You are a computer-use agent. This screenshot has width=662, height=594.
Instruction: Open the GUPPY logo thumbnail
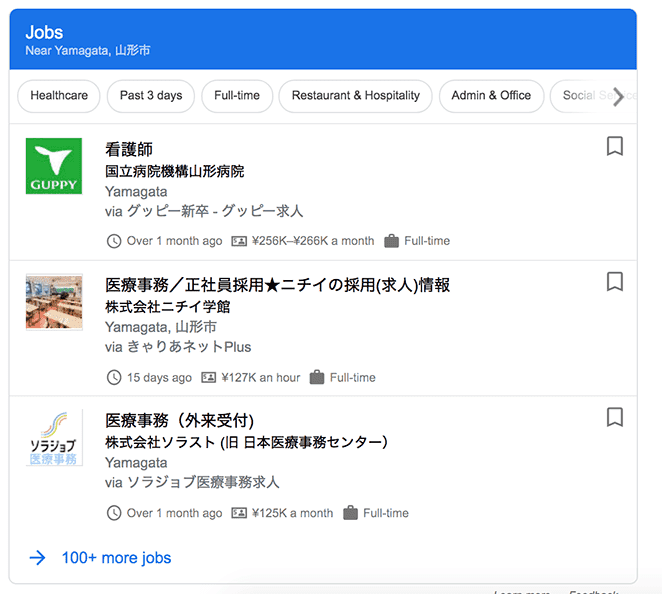click(54, 166)
